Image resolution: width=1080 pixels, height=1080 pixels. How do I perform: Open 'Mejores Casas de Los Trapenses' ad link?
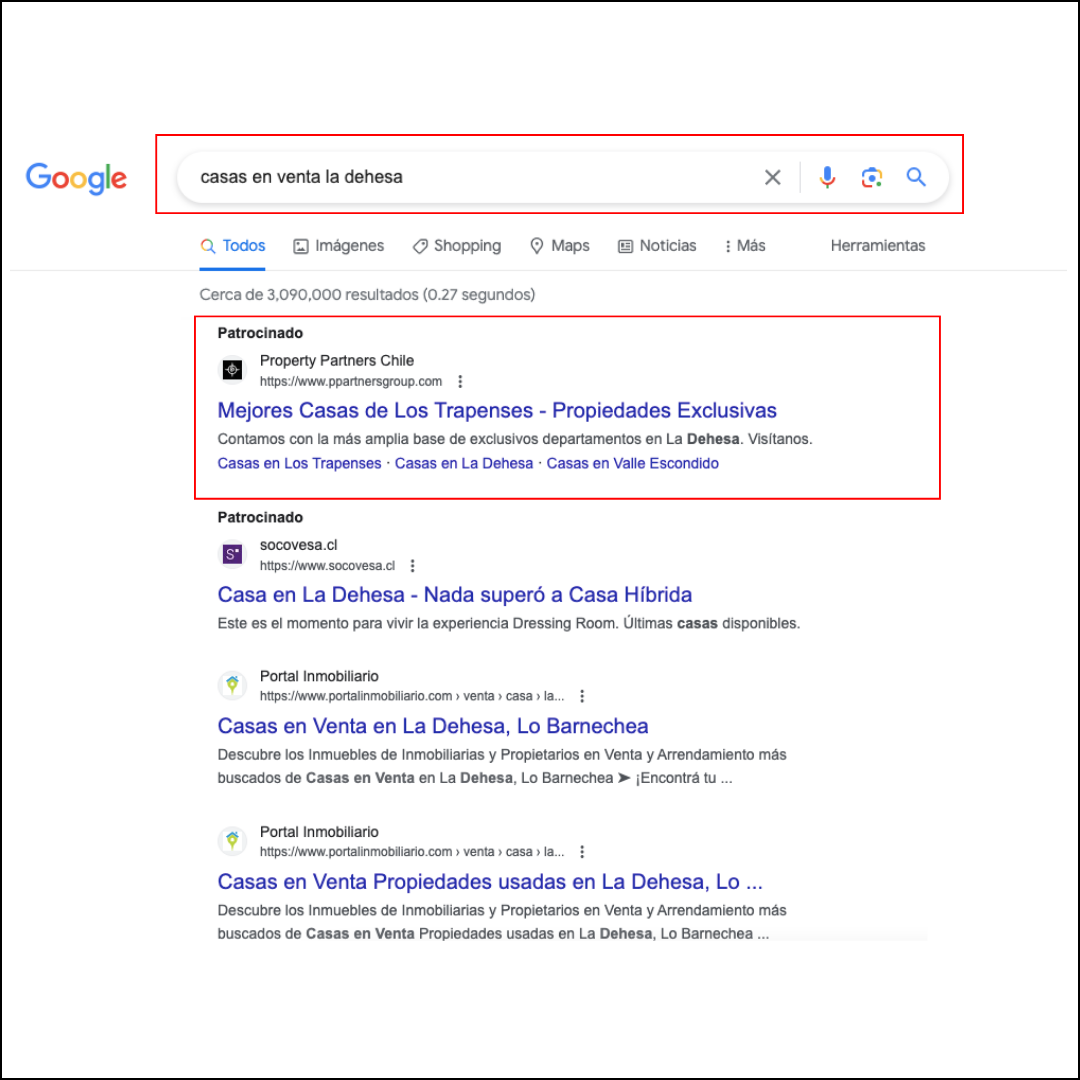pos(497,411)
